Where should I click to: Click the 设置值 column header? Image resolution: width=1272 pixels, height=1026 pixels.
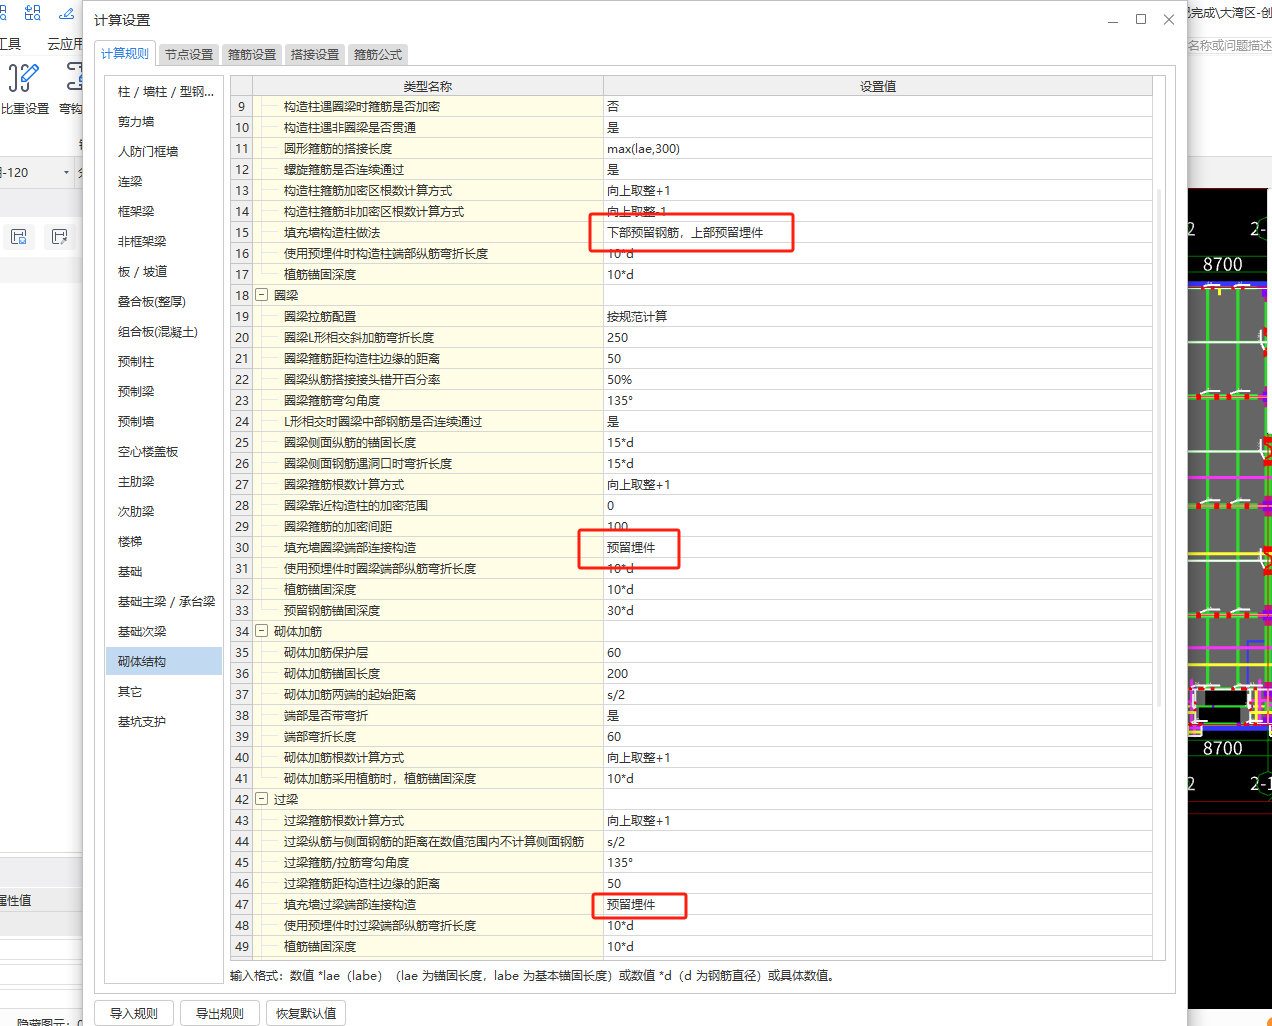click(x=878, y=86)
